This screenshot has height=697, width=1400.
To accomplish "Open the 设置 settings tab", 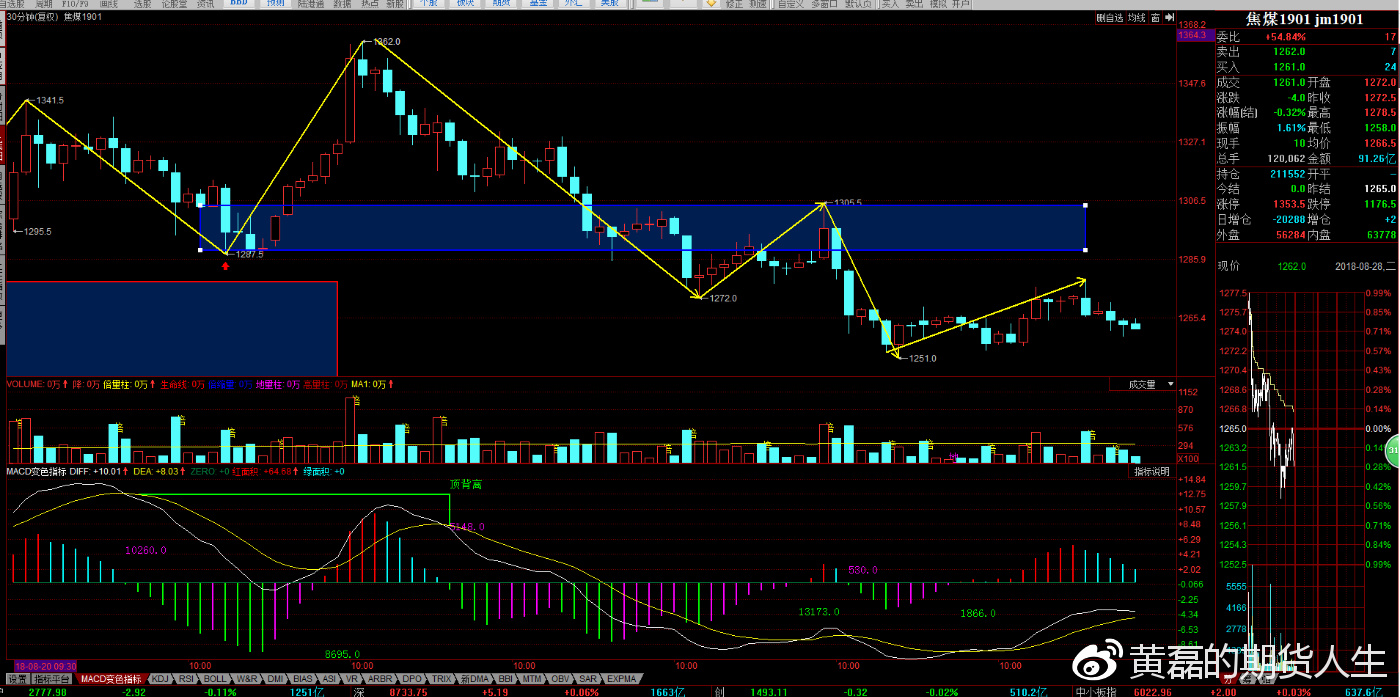I will (18, 679).
